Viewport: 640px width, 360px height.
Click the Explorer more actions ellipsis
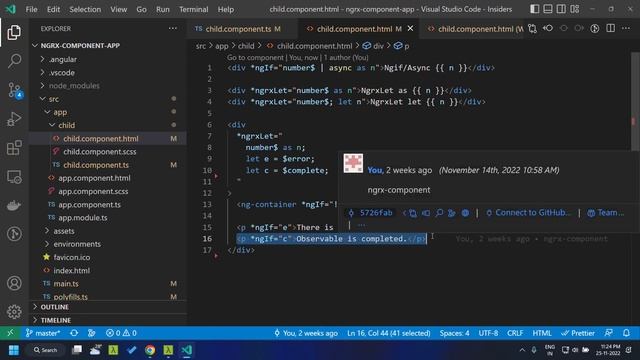[x=173, y=29]
